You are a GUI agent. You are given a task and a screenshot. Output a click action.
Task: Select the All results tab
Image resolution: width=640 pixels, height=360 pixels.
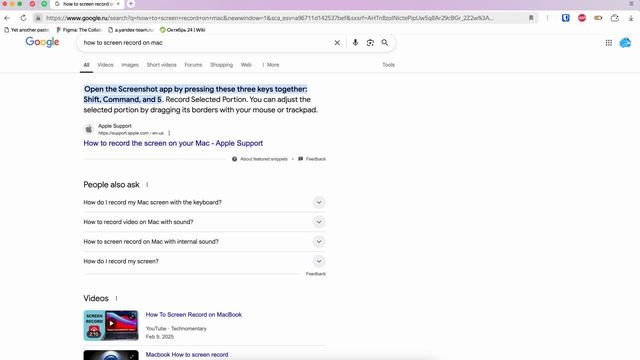87,65
